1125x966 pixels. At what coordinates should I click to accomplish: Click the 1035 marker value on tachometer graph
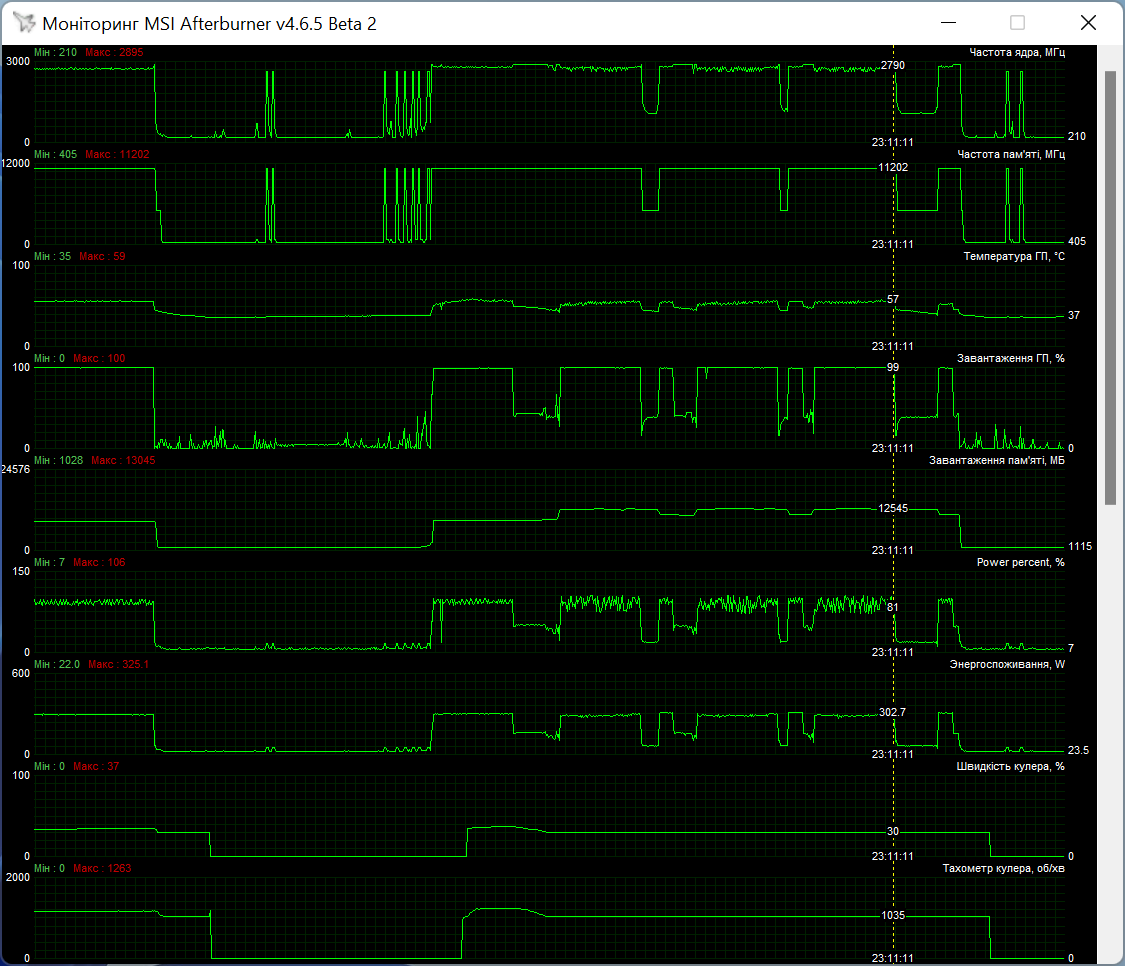(893, 915)
